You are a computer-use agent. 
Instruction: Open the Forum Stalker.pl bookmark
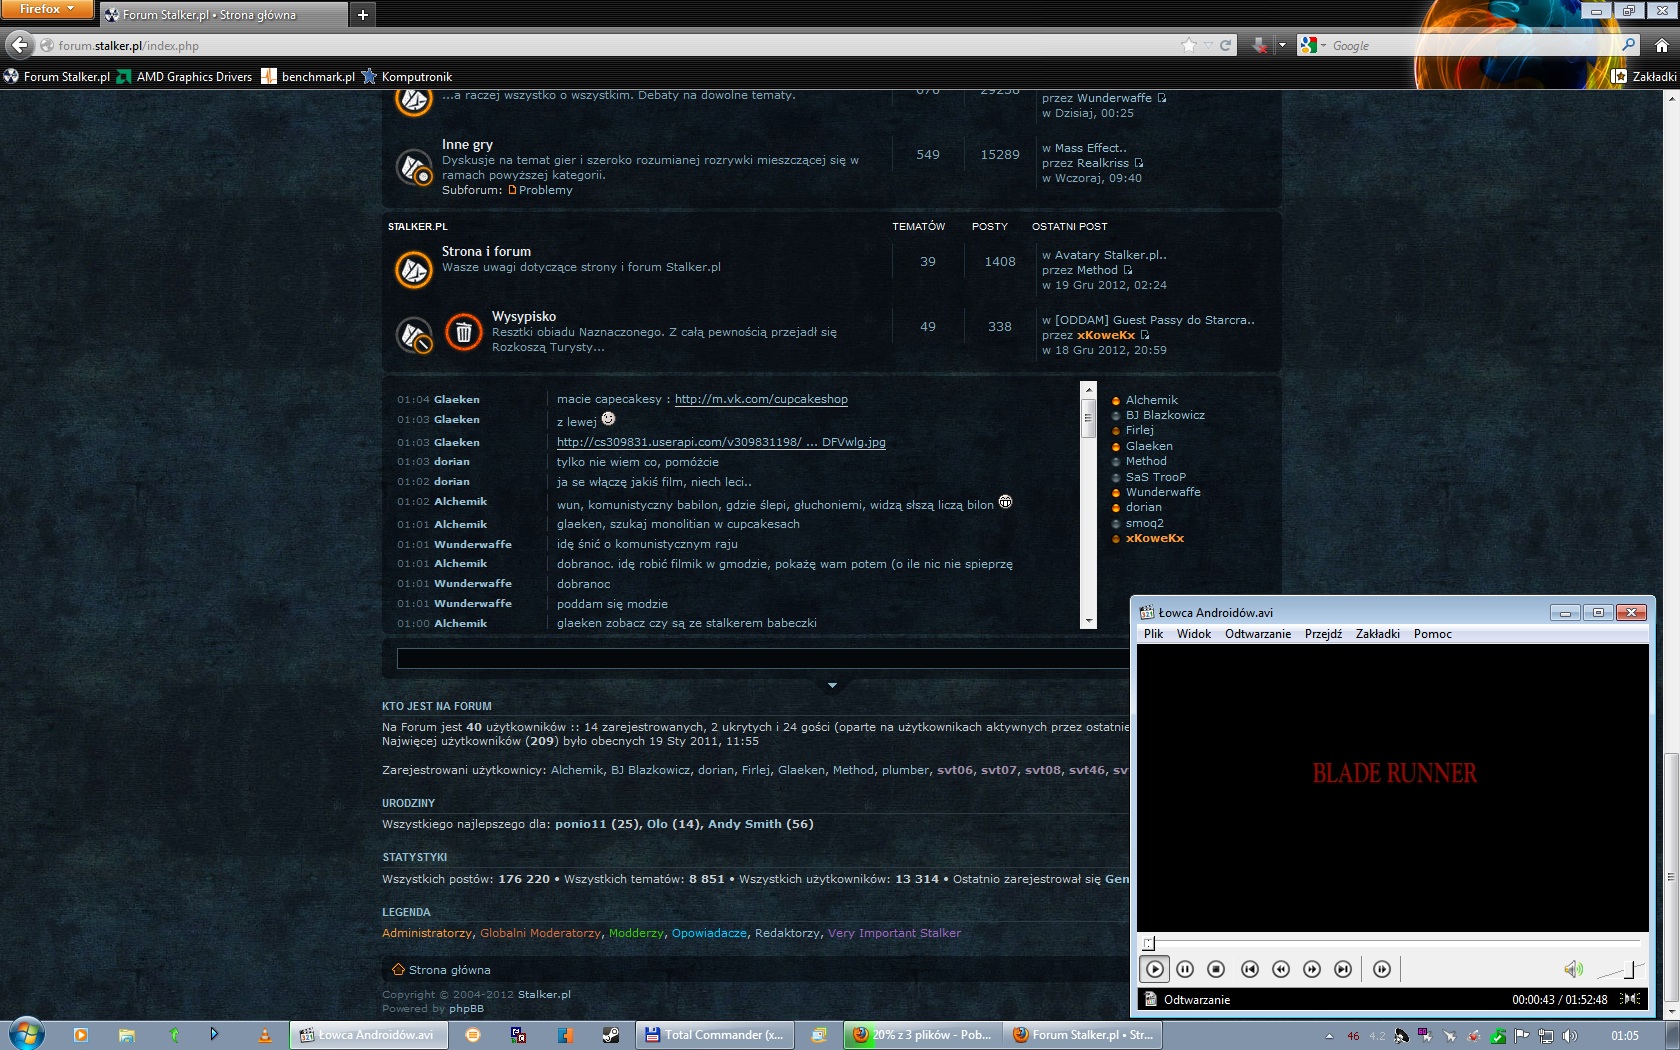click(x=57, y=76)
